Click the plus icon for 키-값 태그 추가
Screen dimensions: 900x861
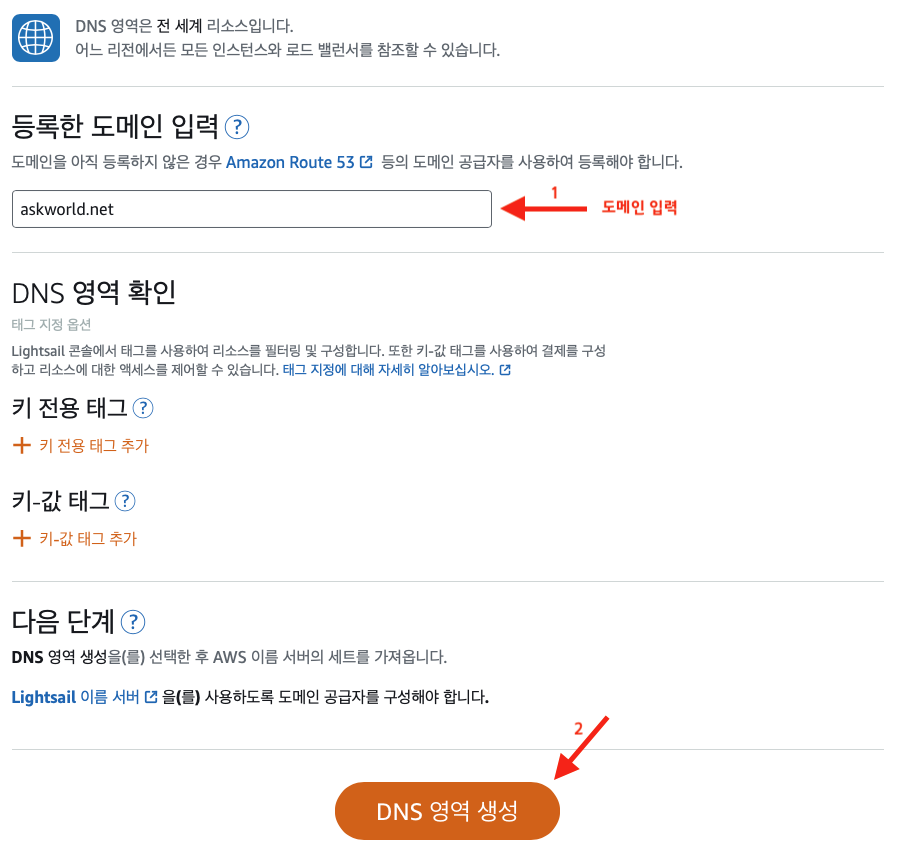tap(22, 538)
